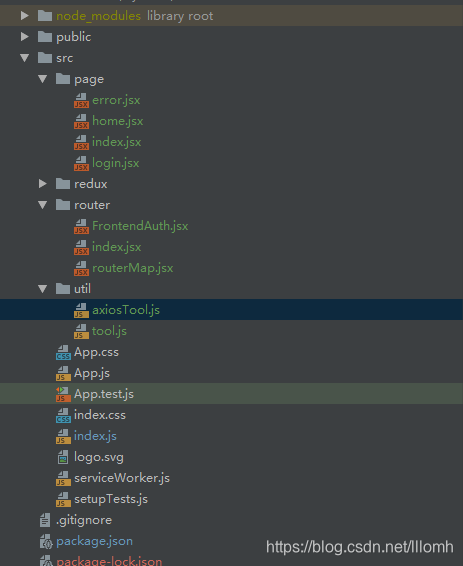Open serviceWorker.js file name
This screenshot has height=566, width=463.
[122, 478]
